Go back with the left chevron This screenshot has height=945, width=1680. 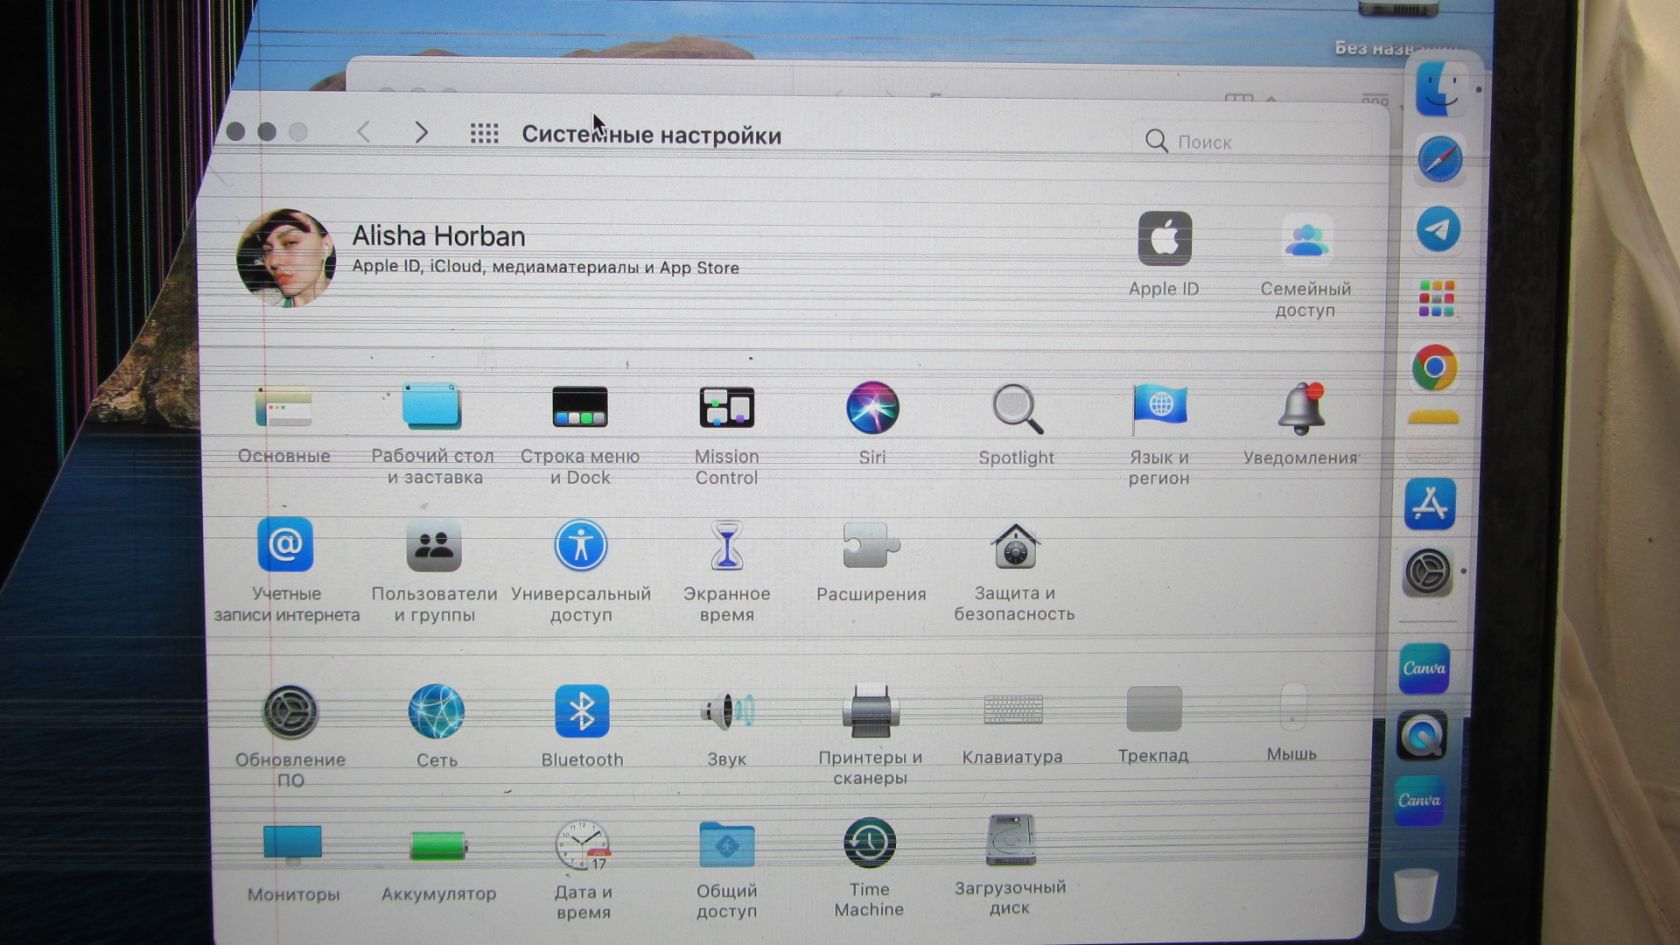364,132
